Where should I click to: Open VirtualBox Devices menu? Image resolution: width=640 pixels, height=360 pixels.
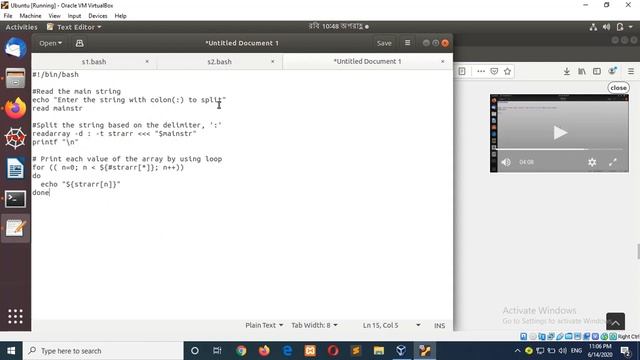[98, 16]
